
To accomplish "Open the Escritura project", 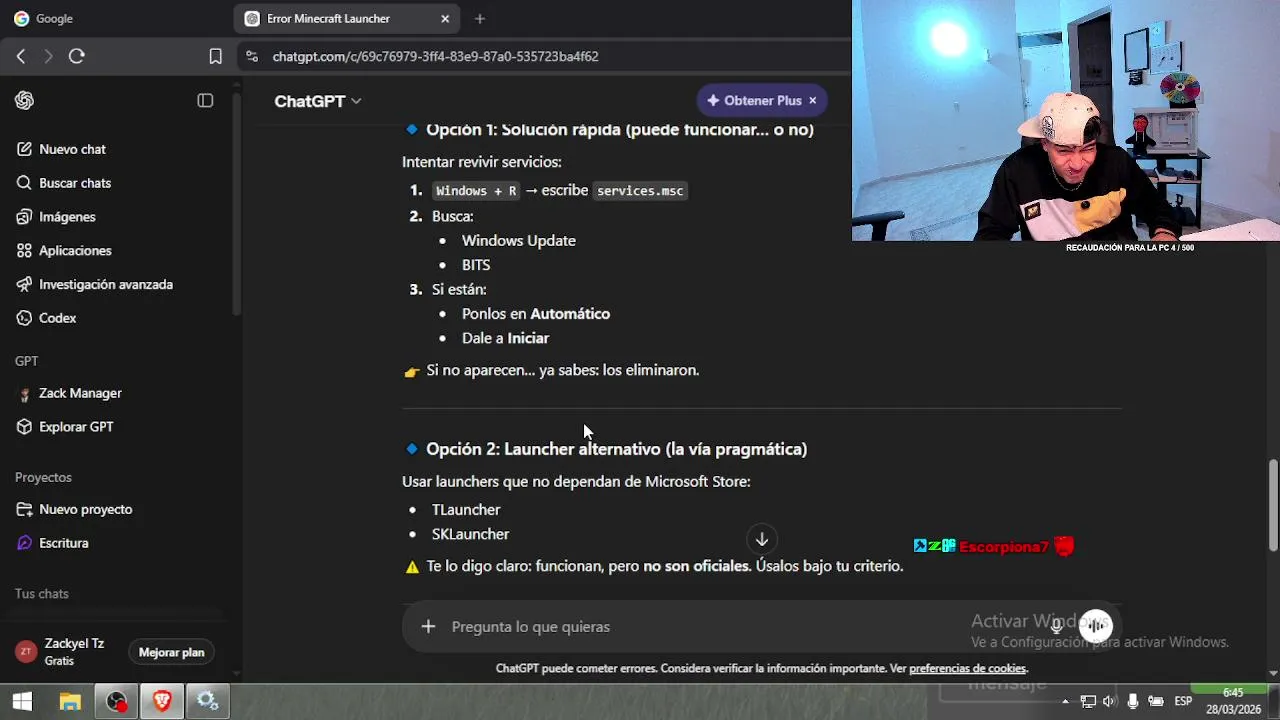I will click(63, 543).
